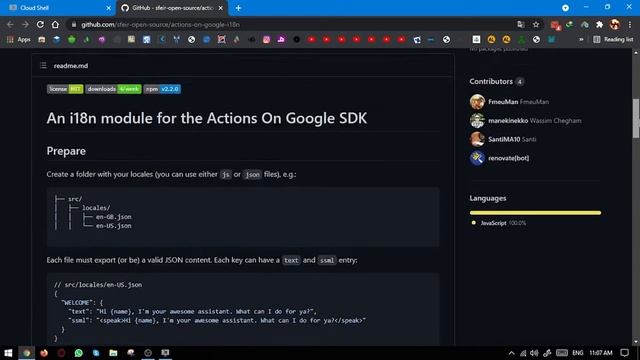
Task: Click the '// src/locales/en-US.json' comment line
Action: point(98,285)
